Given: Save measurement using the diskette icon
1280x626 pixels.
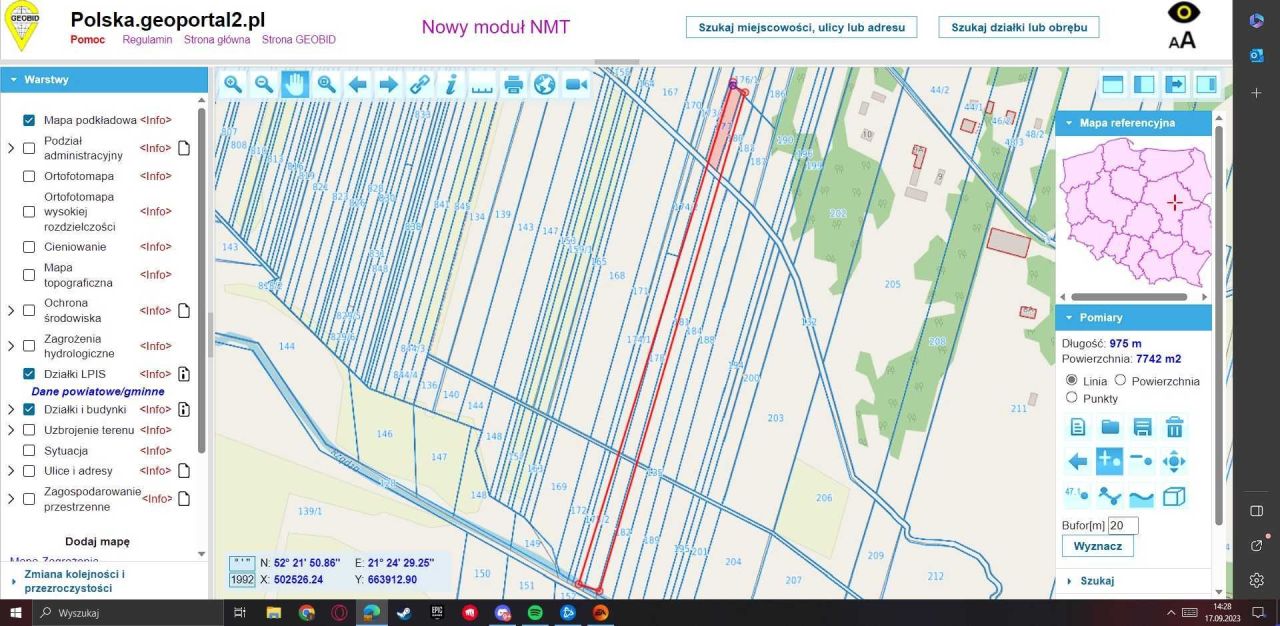Looking at the screenshot, I should coord(1142,427).
